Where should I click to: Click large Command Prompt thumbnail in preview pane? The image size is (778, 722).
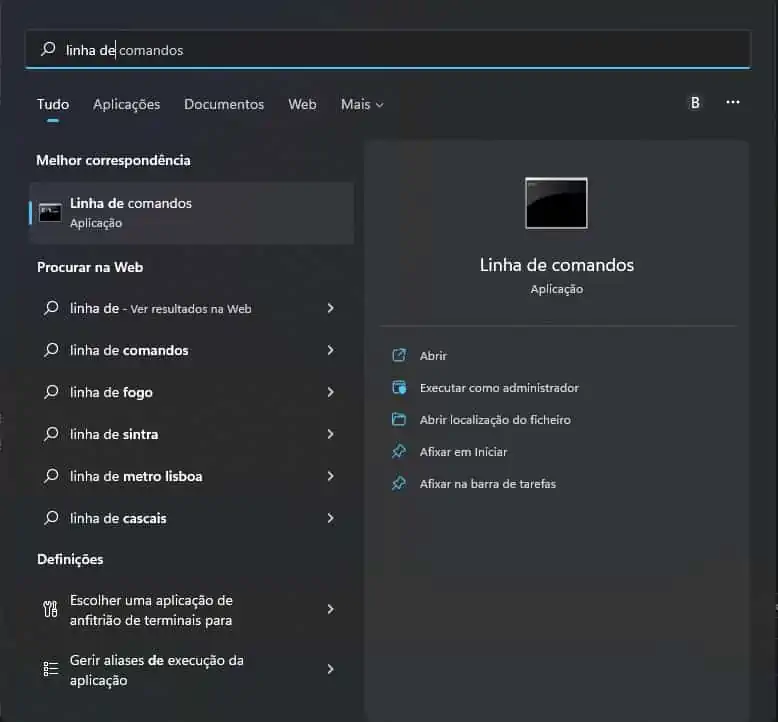click(x=556, y=203)
